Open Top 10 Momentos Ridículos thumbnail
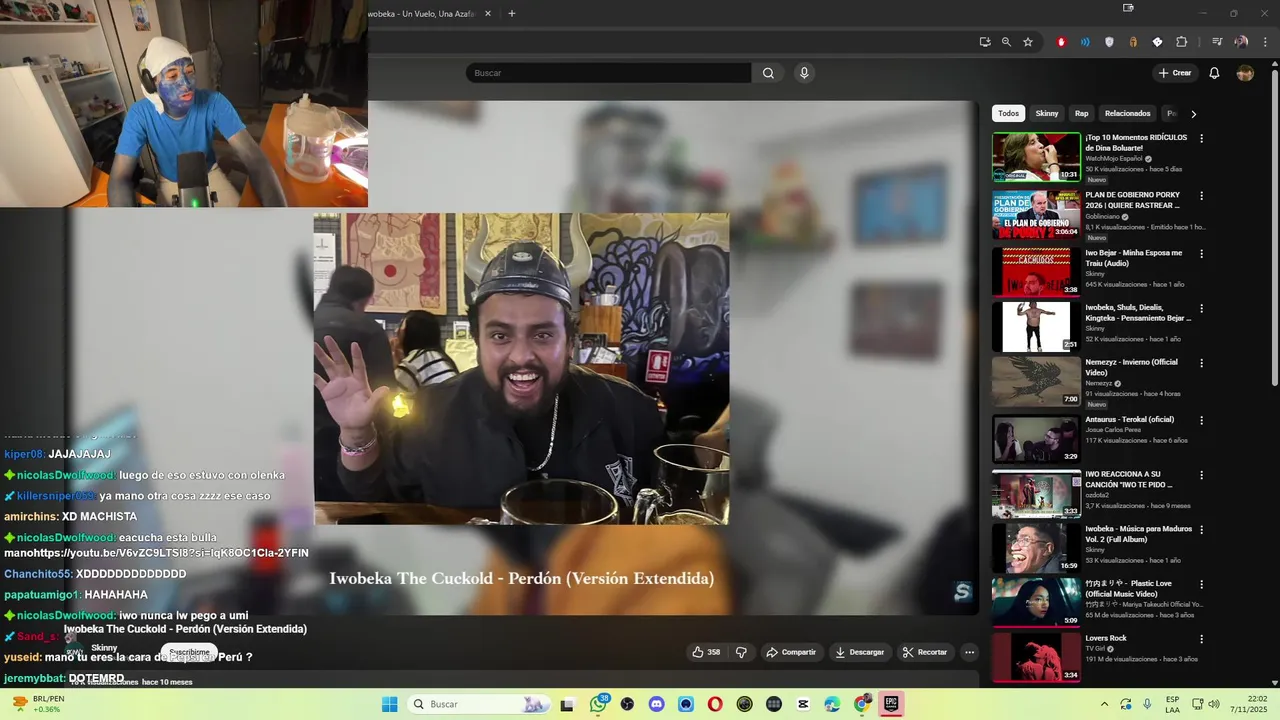 (x=1036, y=157)
